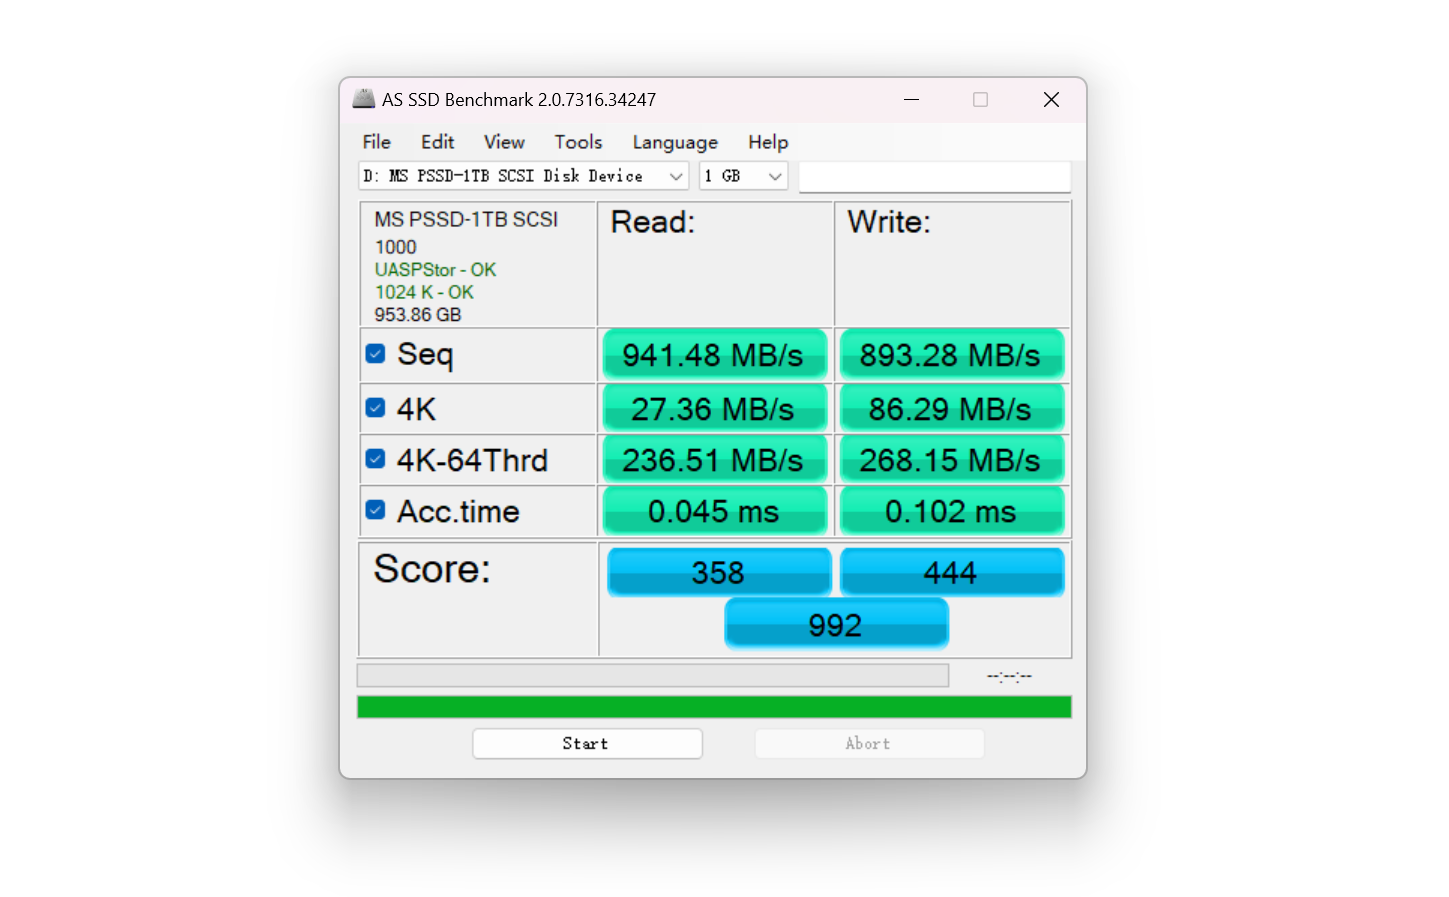Click the total score 992 box
Image resolution: width=1449 pixels, height=897 pixels.
[x=835, y=624]
